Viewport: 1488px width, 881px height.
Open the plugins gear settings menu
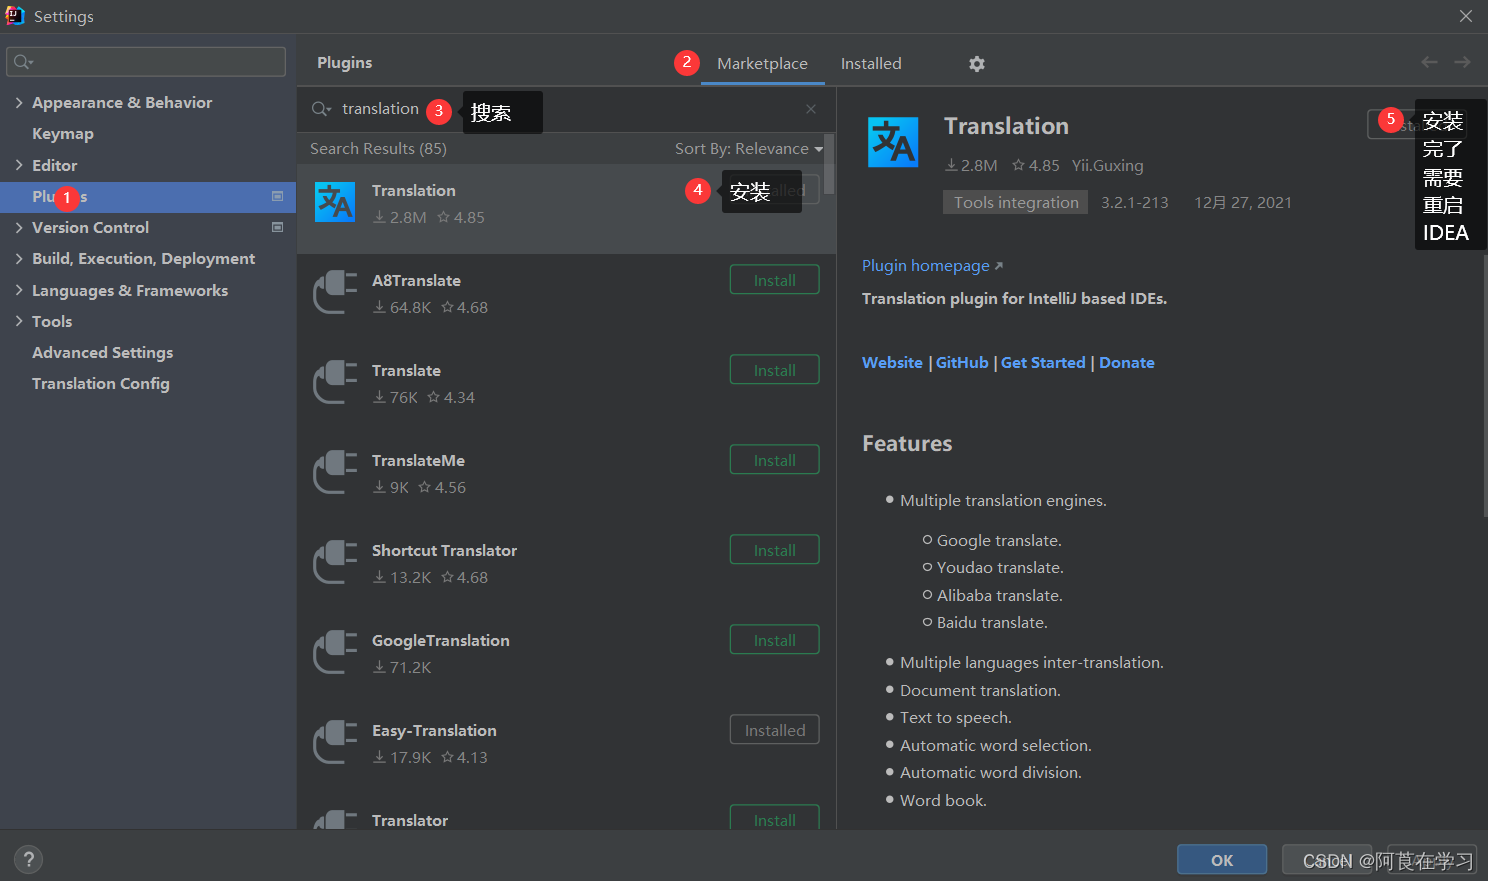(x=977, y=64)
